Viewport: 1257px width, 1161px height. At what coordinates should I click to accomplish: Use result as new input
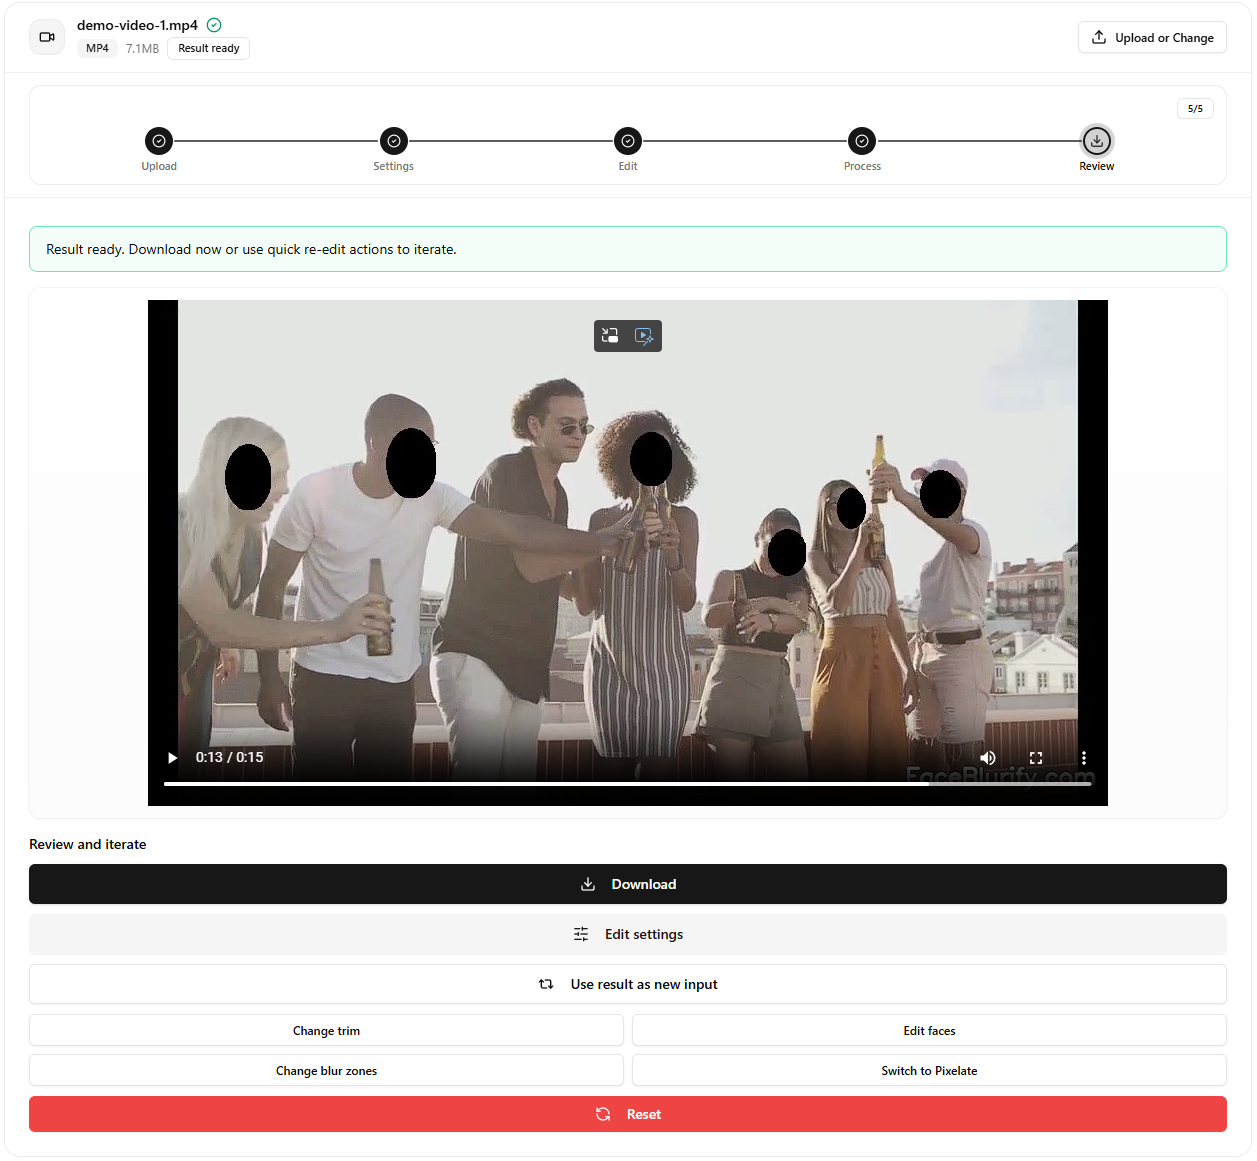click(x=628, y=984)
